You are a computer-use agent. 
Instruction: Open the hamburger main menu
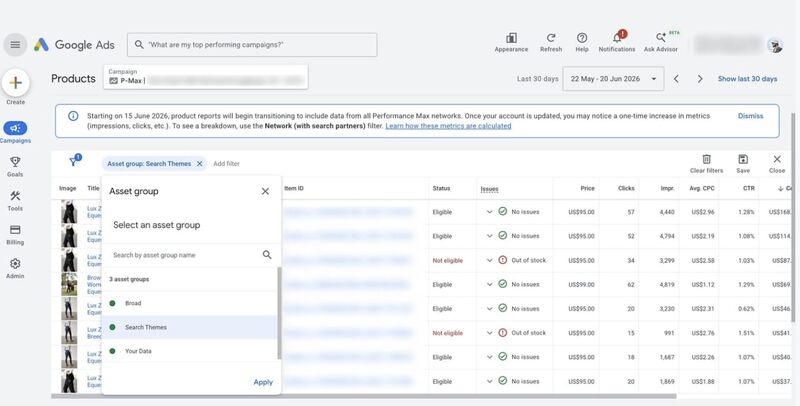[x=15, y=45]
